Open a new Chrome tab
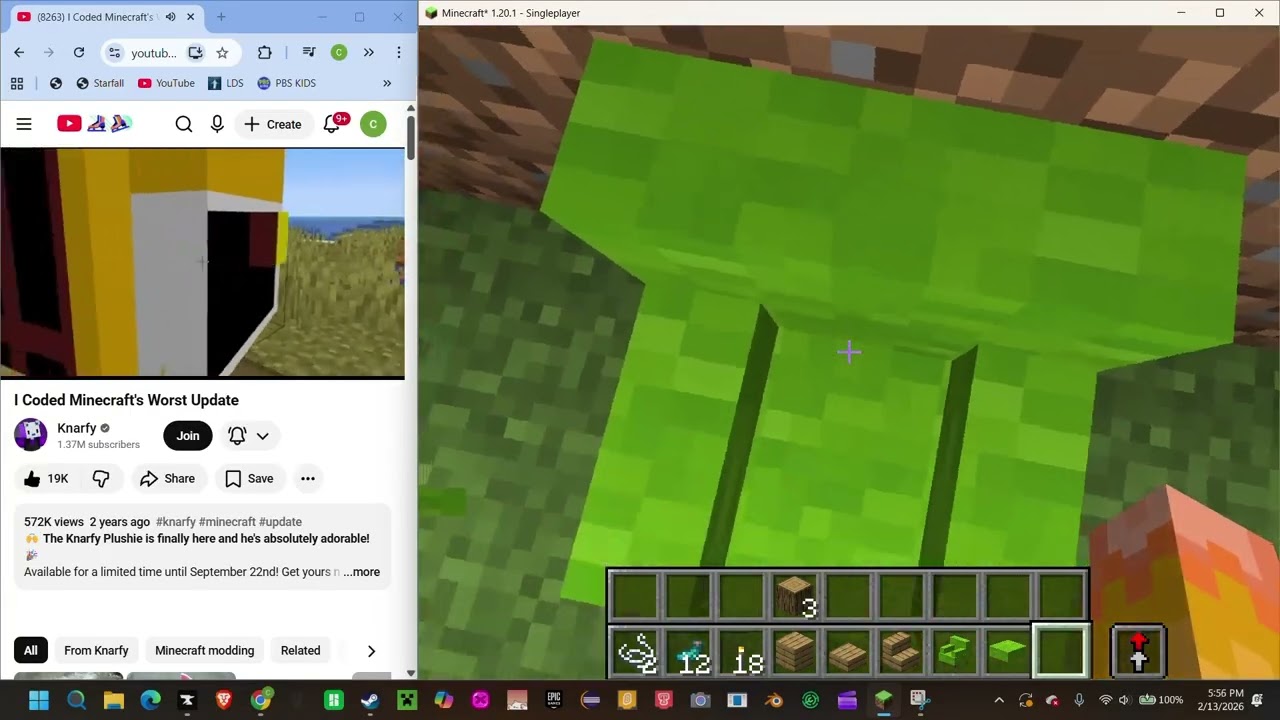1280x720 pixels. pyautogui.click(x=221, y=17)
